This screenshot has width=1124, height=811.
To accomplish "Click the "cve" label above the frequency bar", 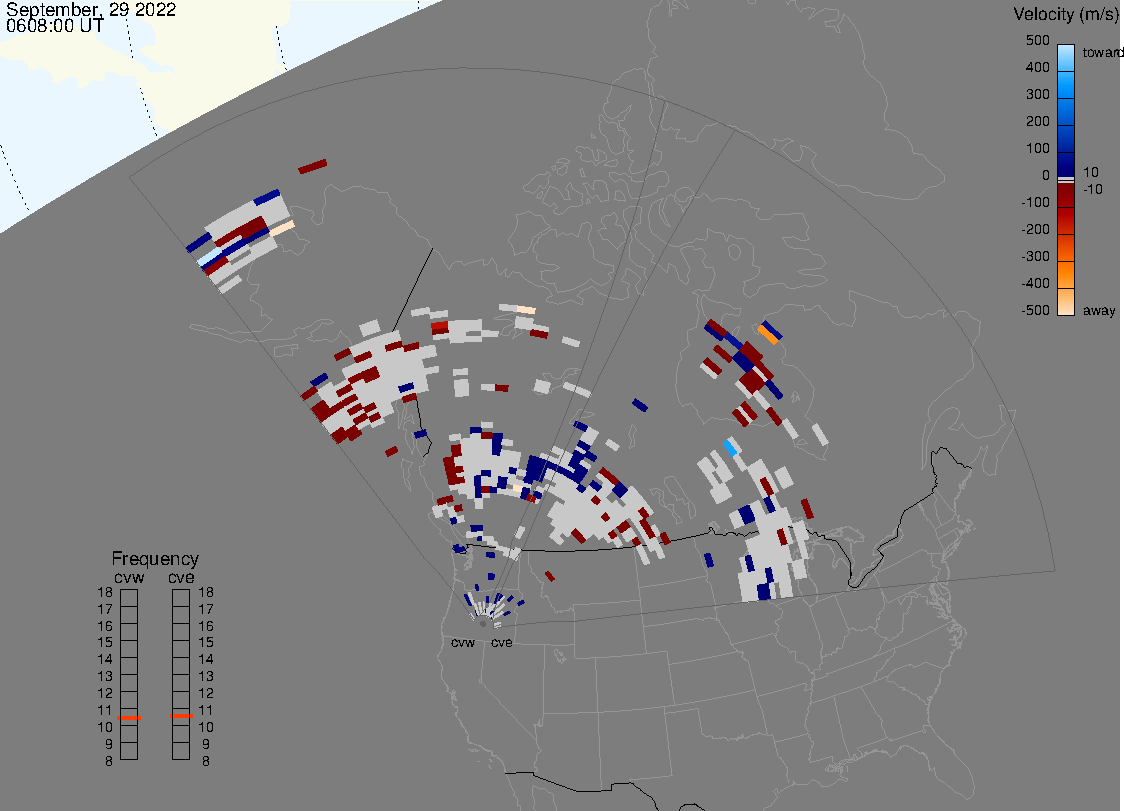I will 181,577.
